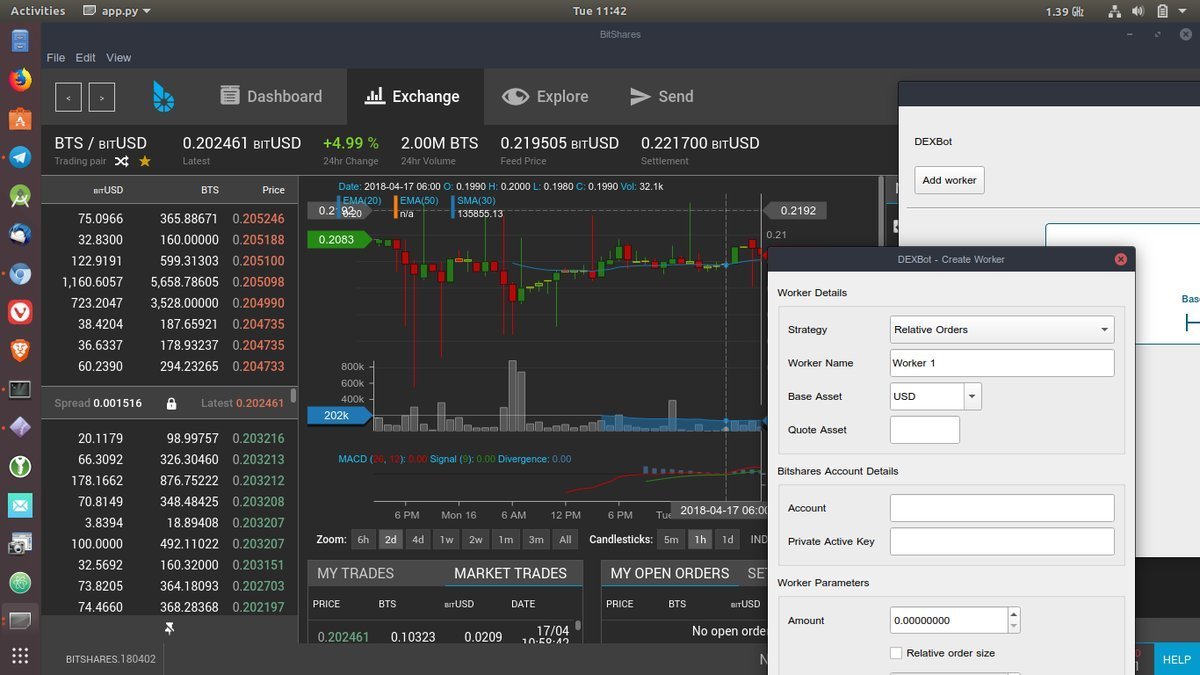The width and height of the screenshot is (1200, 675).
Task: Set chart zoom to 6h
Action: pyautogui.click(x=363, y=540)
